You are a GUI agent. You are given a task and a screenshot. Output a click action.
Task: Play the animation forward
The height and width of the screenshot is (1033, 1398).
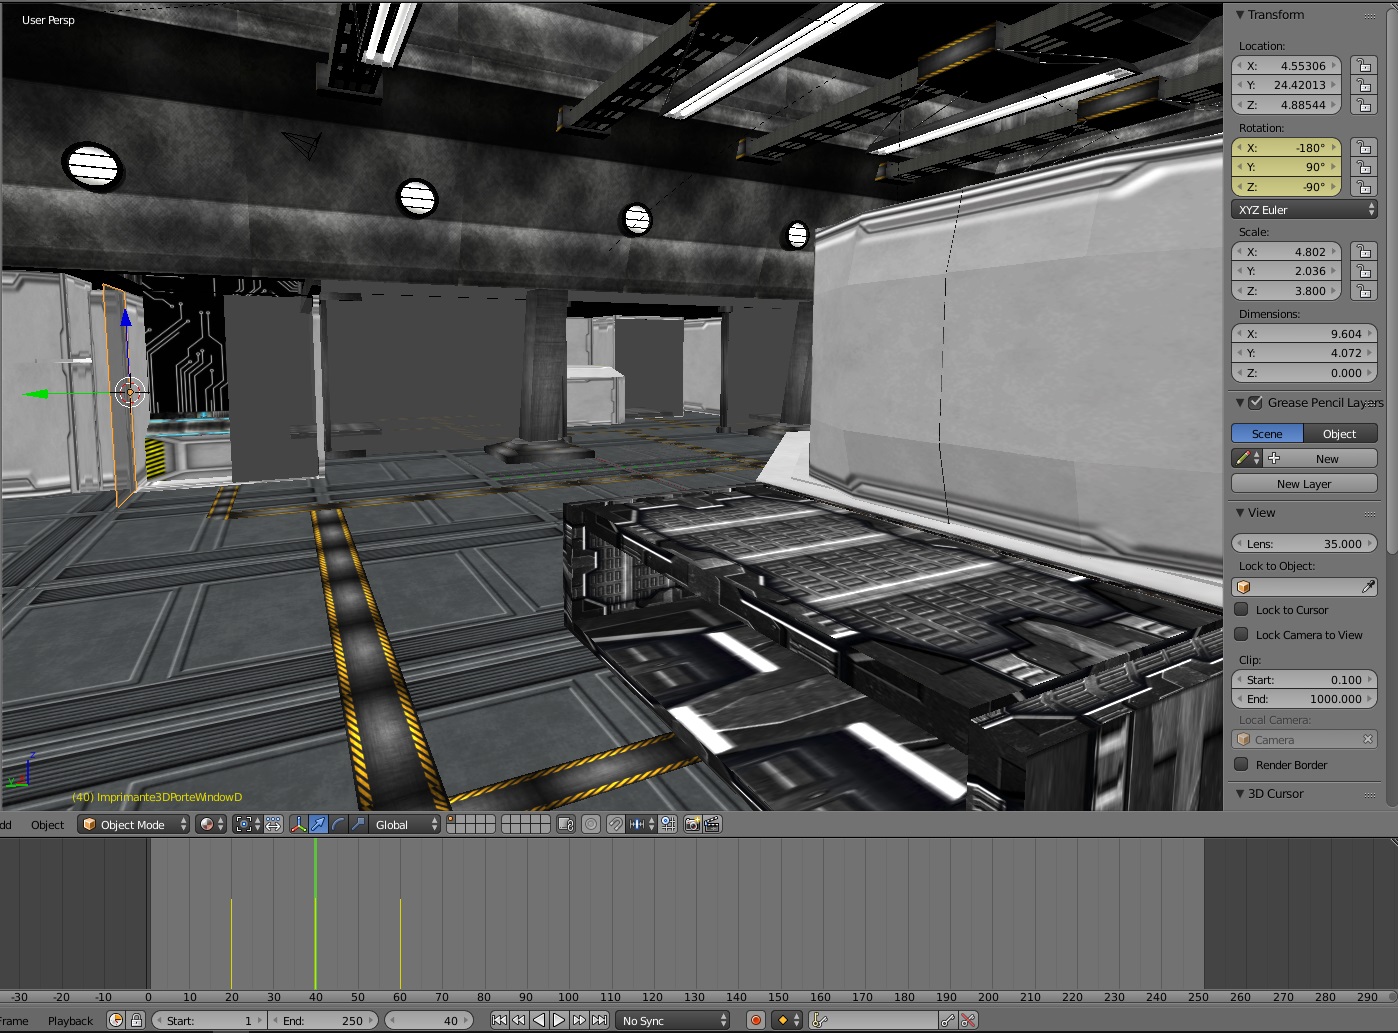pyautogui.click(x=559, y=1020)
